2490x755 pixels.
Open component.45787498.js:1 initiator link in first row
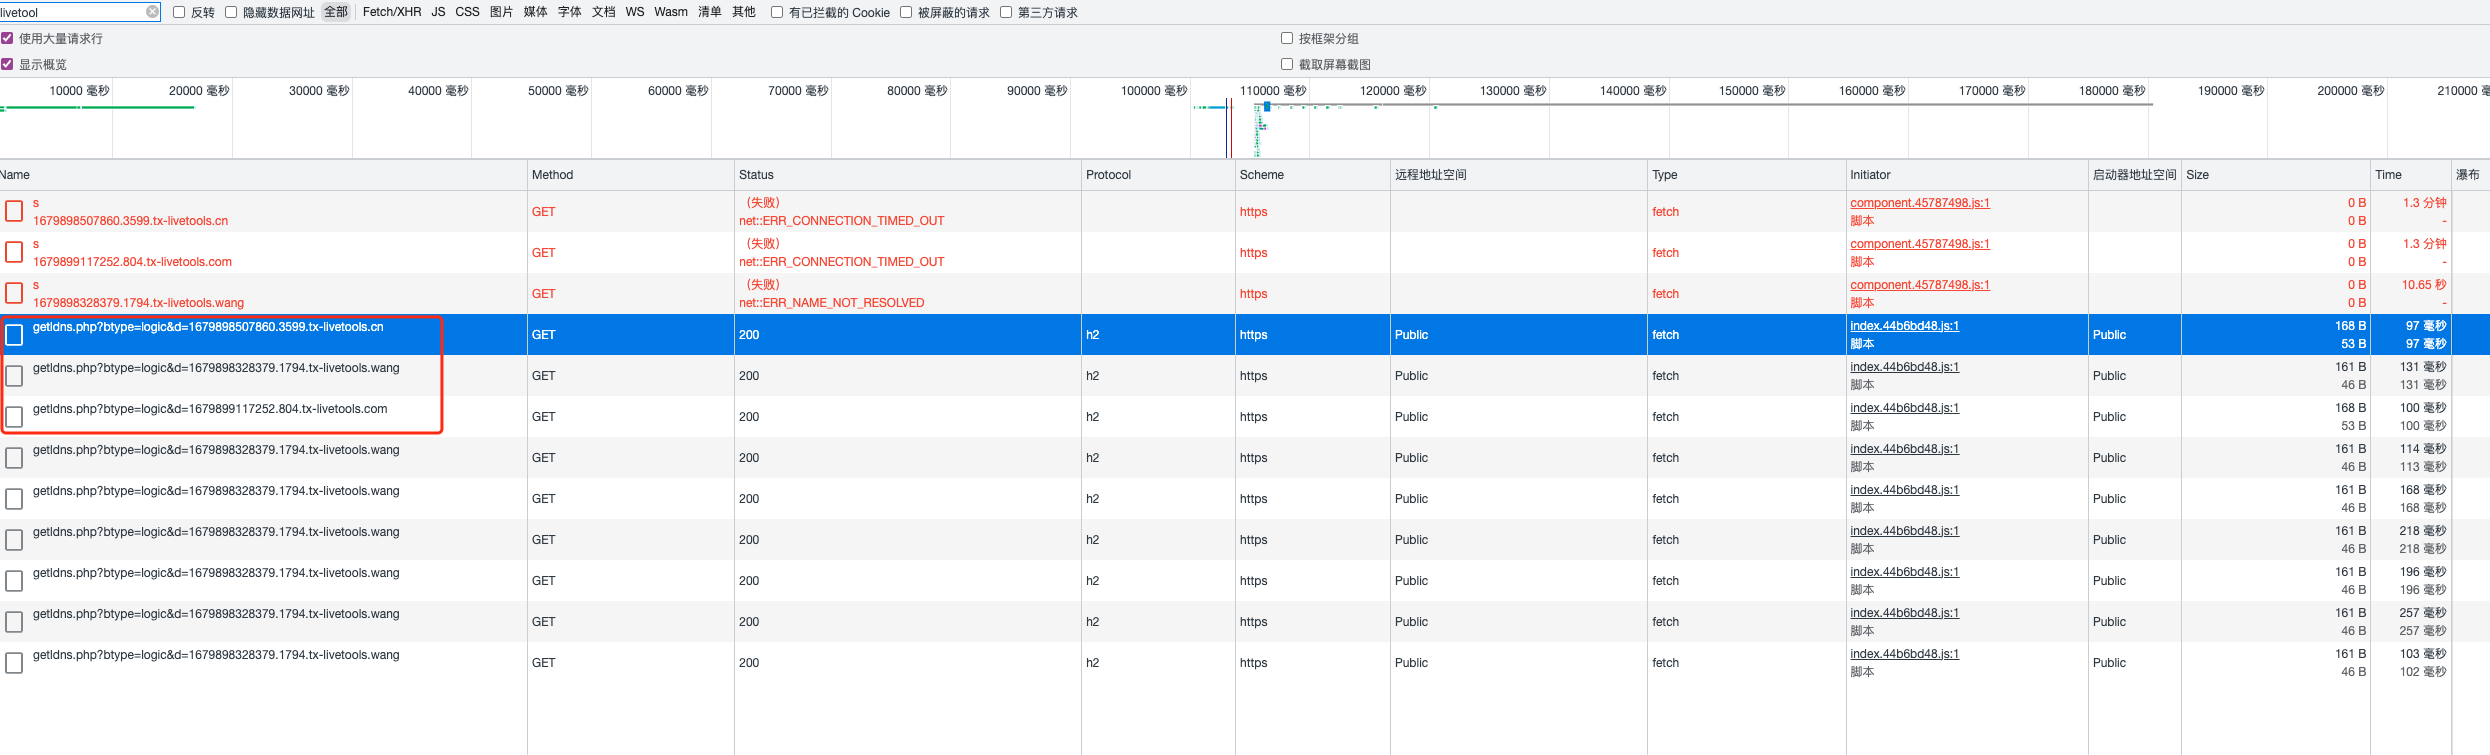coord(1919,203)
